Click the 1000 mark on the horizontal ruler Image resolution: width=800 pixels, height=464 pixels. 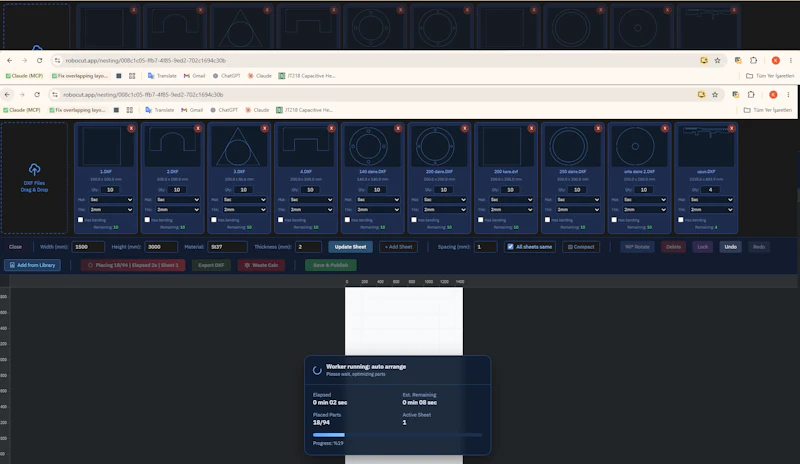tap(429, 282)
